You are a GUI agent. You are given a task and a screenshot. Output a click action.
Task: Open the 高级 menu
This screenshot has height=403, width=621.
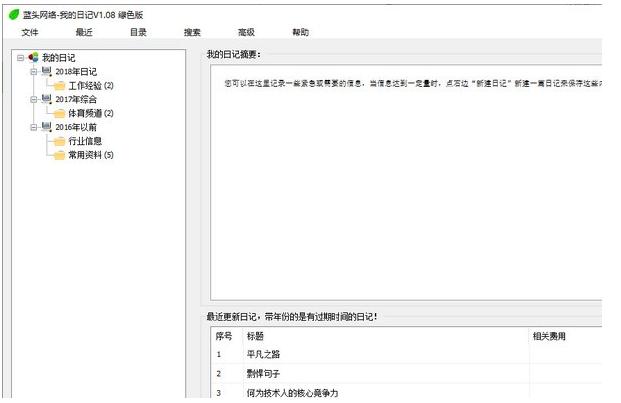[x=246, y=32]
